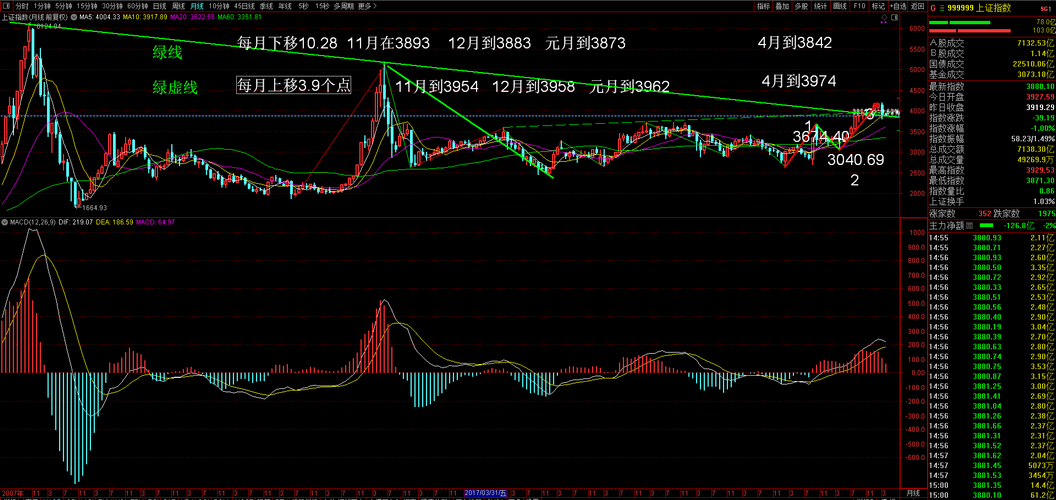Switch to 年线 yearly chart
This screenshot has width=1056, height=500.
285,6
